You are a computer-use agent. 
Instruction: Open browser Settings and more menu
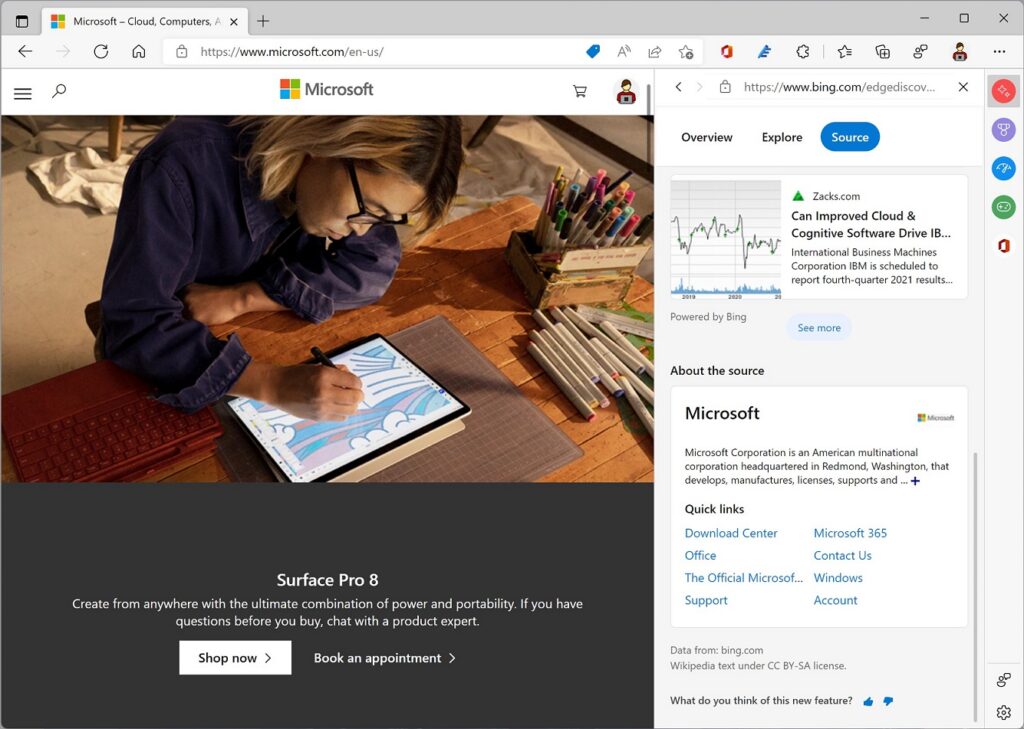999,51
